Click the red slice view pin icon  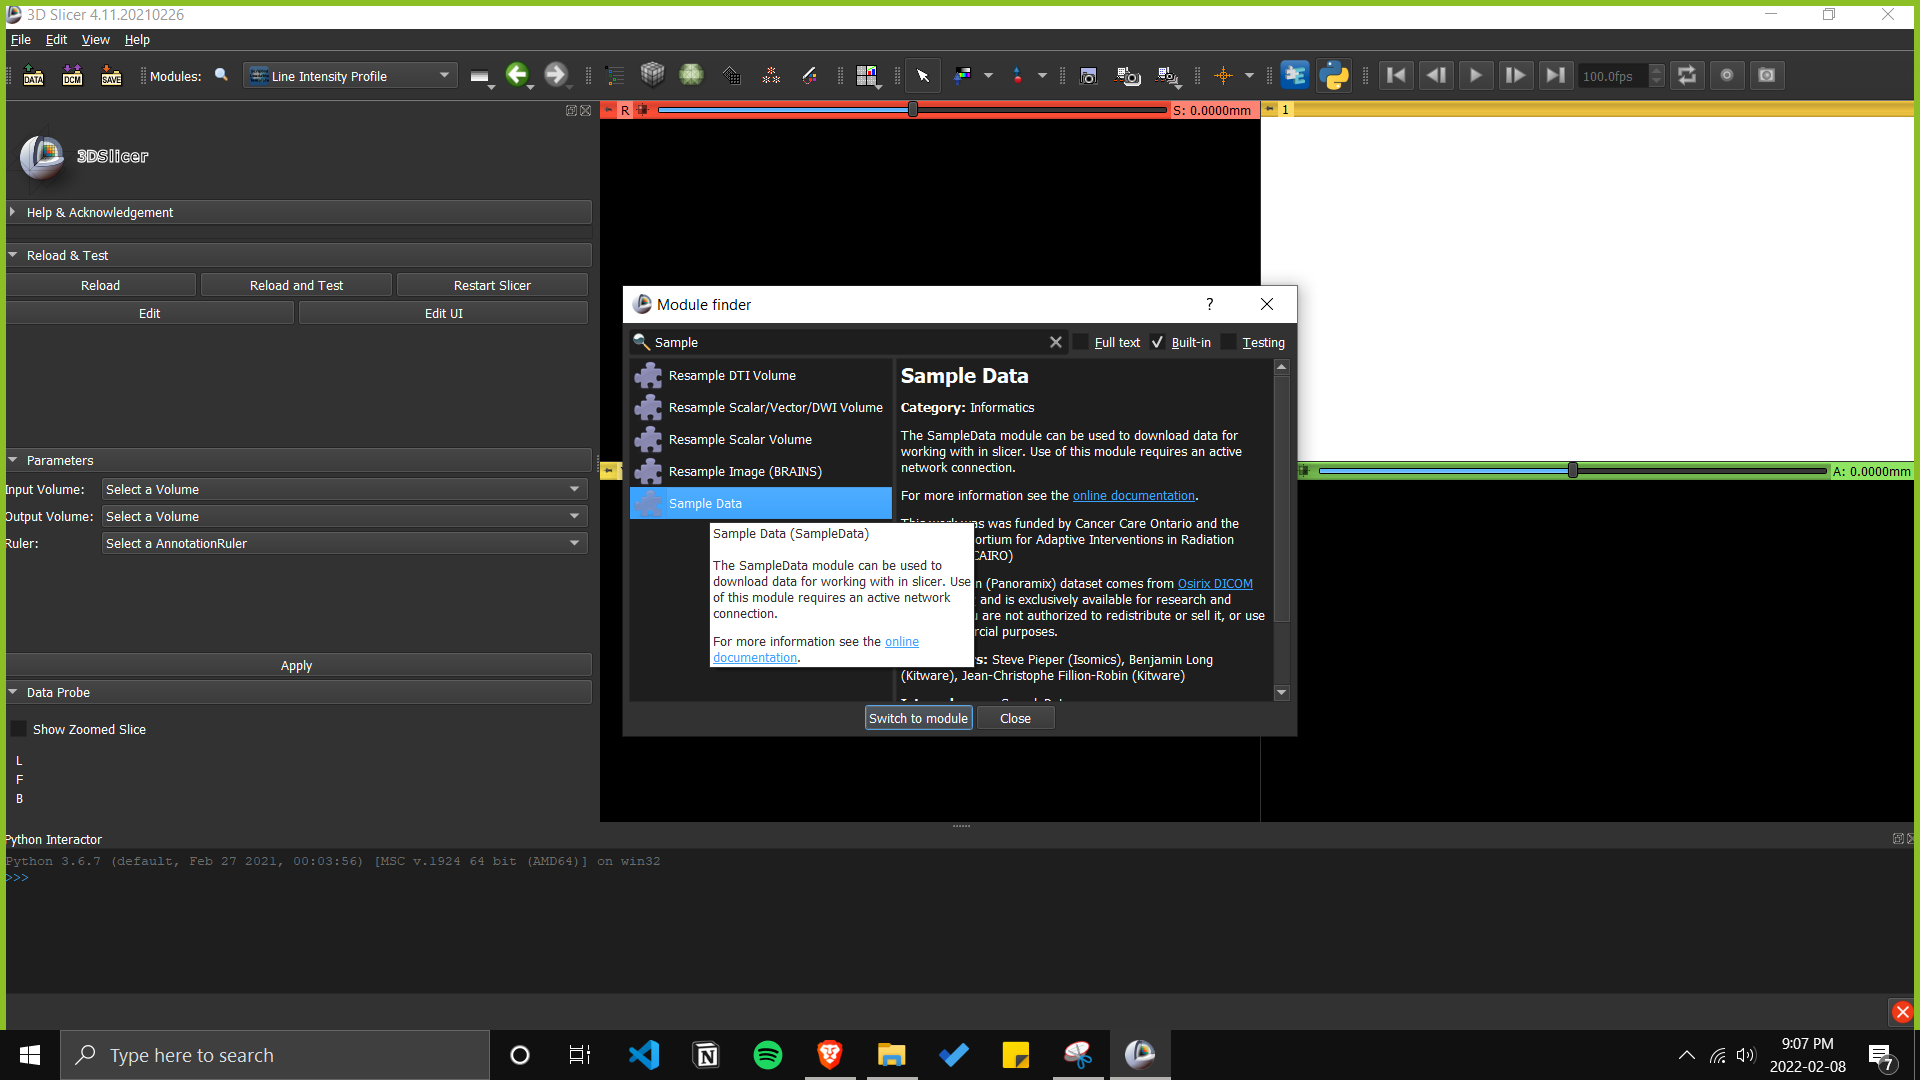(608, 110)
